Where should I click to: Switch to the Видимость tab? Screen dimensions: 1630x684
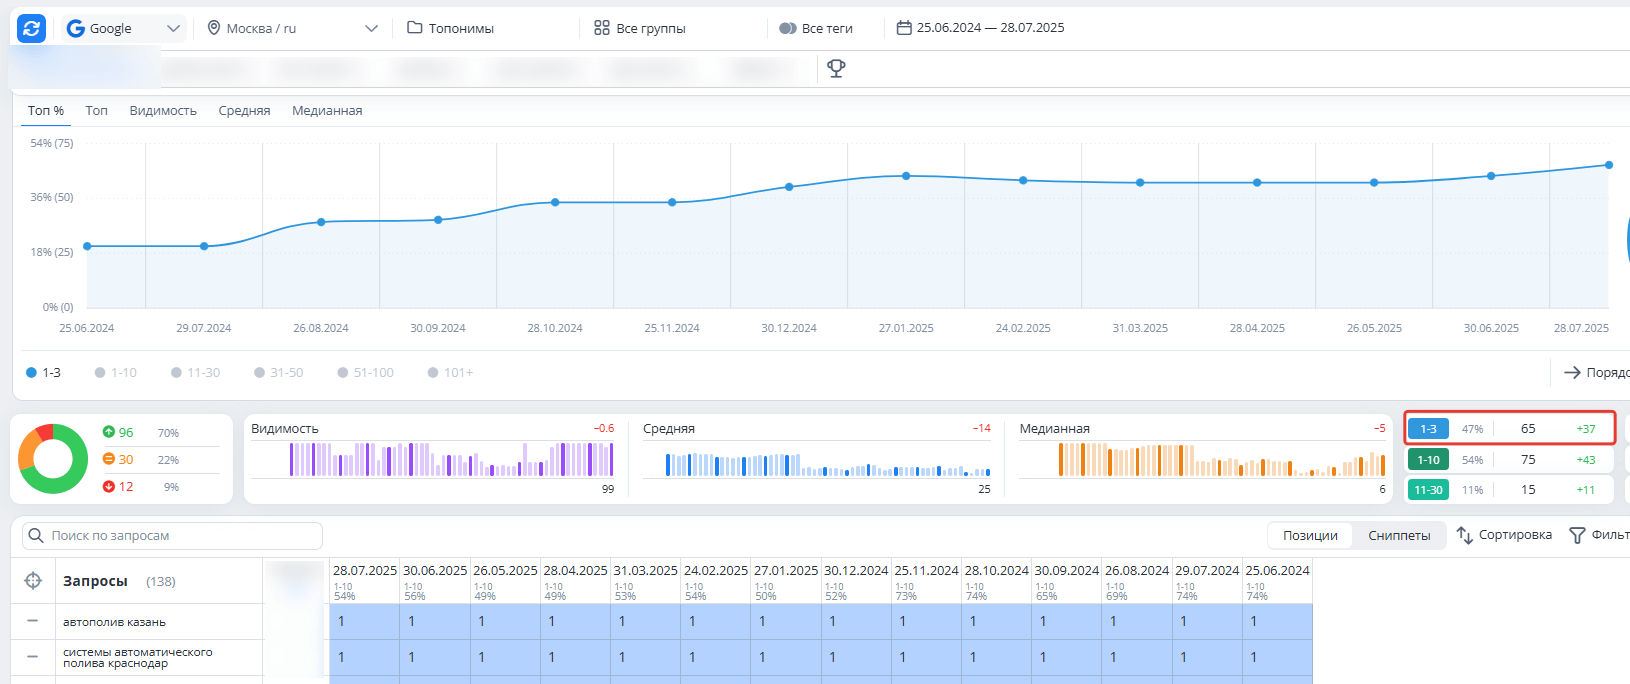pyautogui.click(x=163, y=111)
